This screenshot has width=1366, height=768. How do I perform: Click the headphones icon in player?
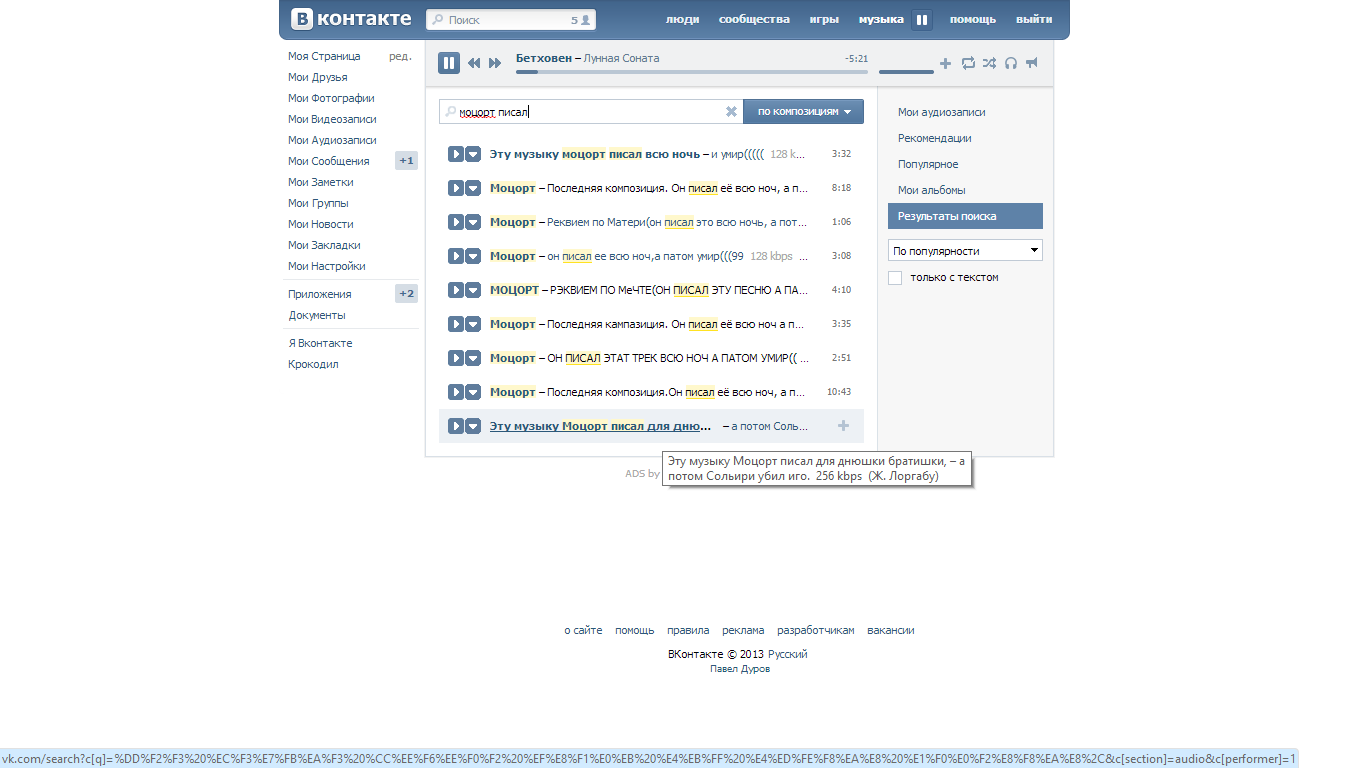click(1011, 63)
